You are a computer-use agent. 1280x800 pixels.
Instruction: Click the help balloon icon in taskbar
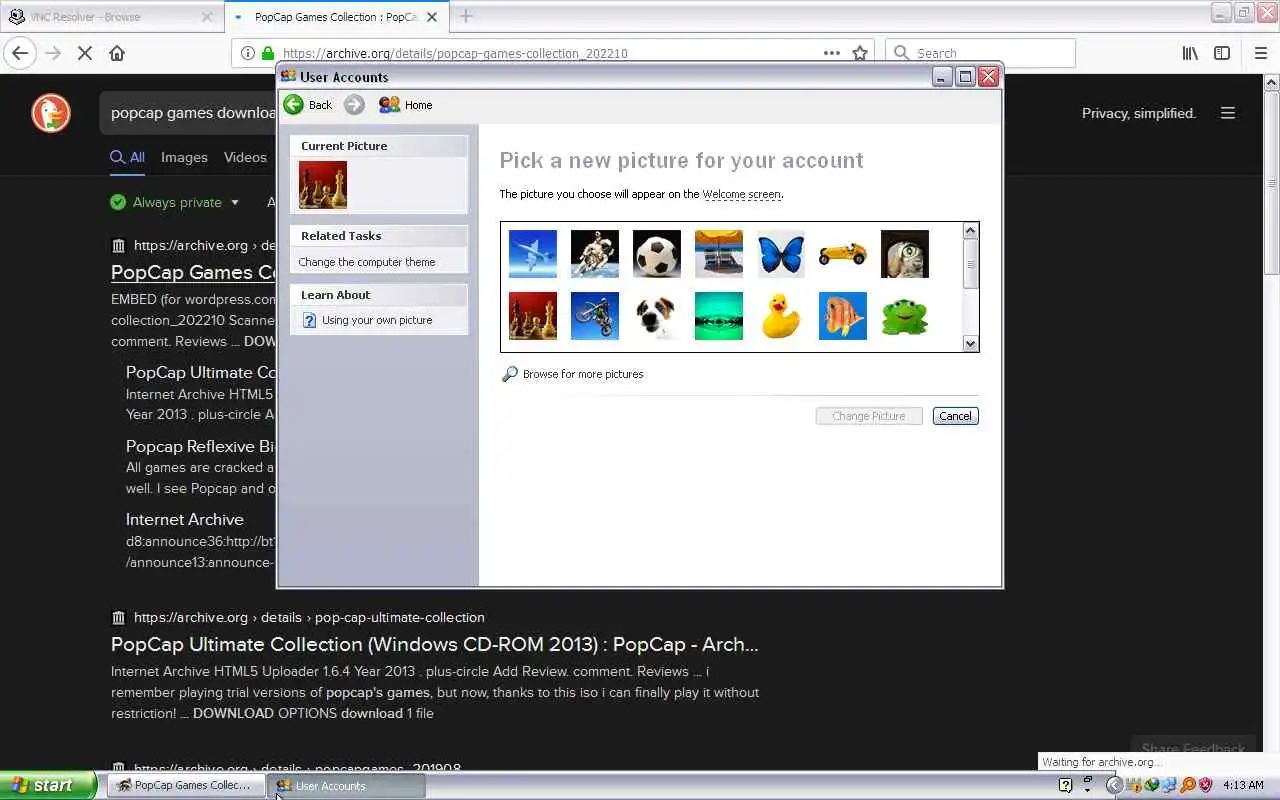(1066, 786)
